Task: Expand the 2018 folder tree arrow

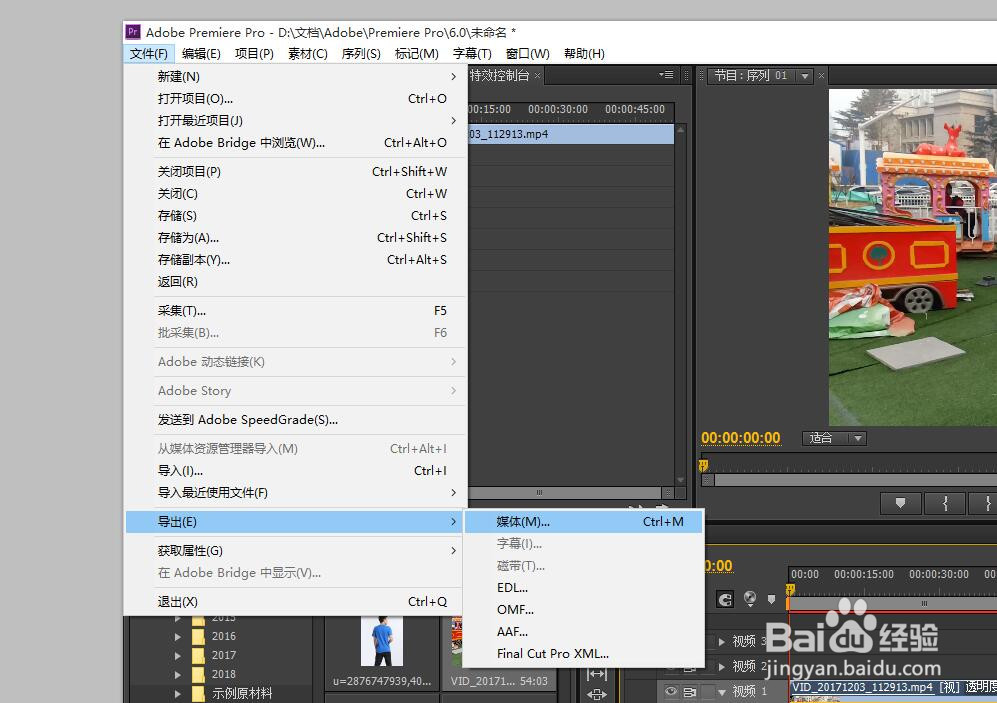Action: tap(178, 674)
